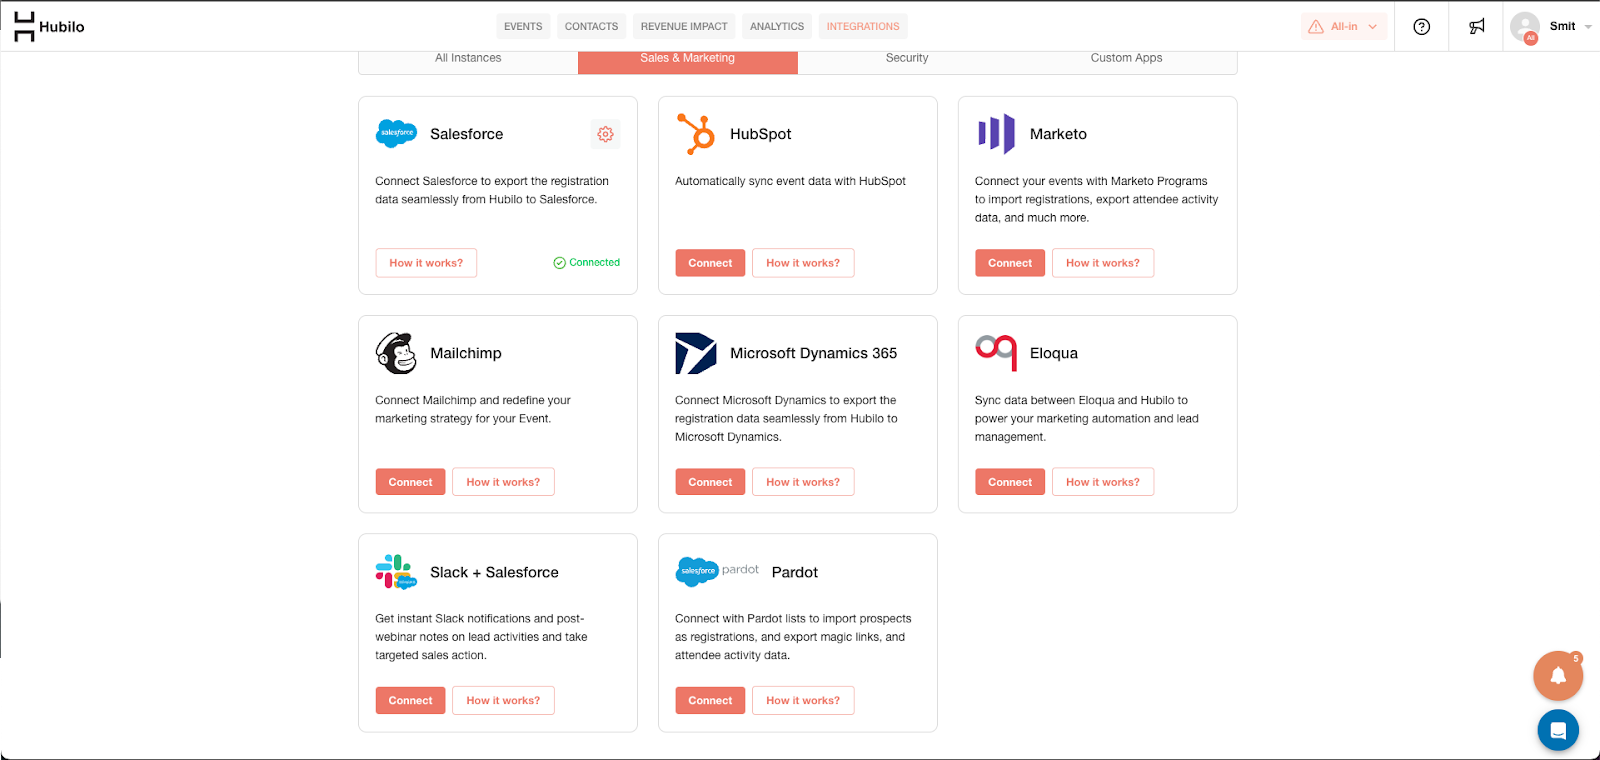The image size is (1600, 760).
Task: Open the Integrations menu
Action: click(863, 26)
